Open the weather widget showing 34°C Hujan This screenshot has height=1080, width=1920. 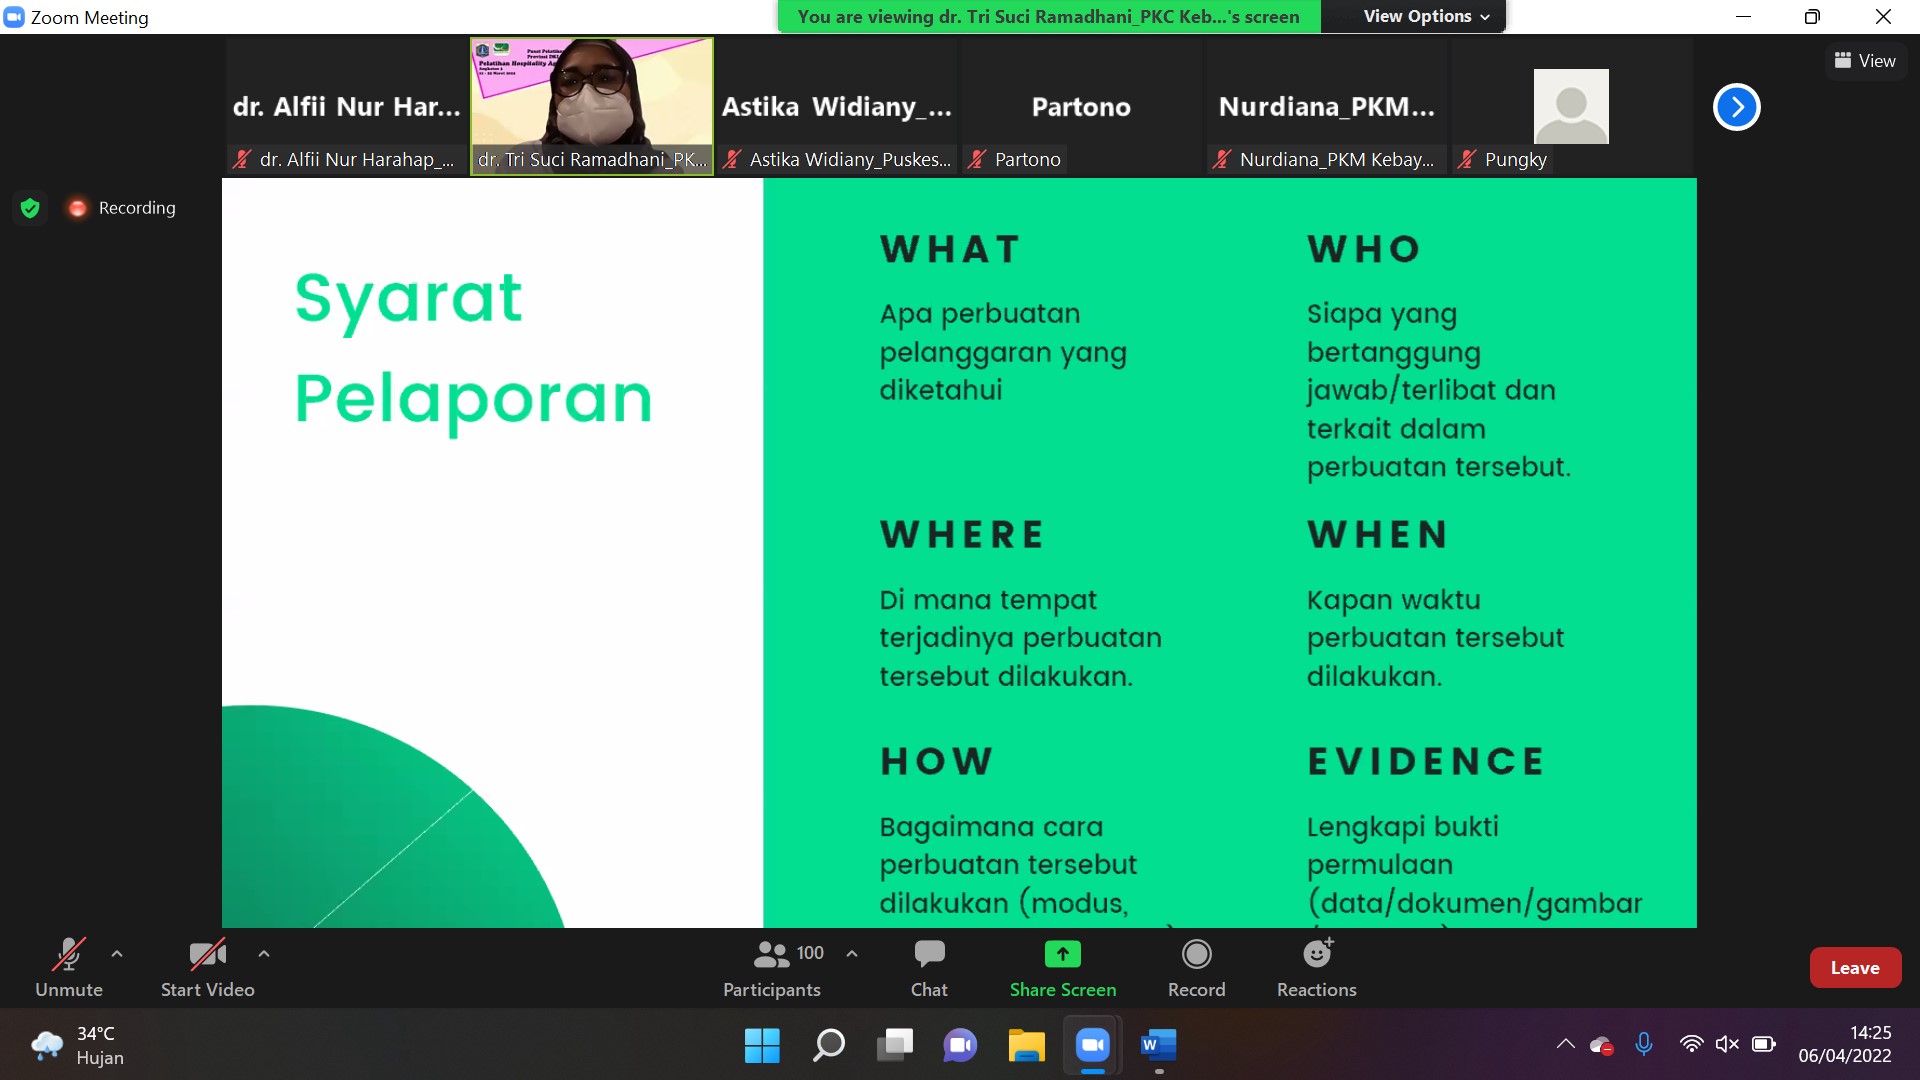tap(78, 1045)
